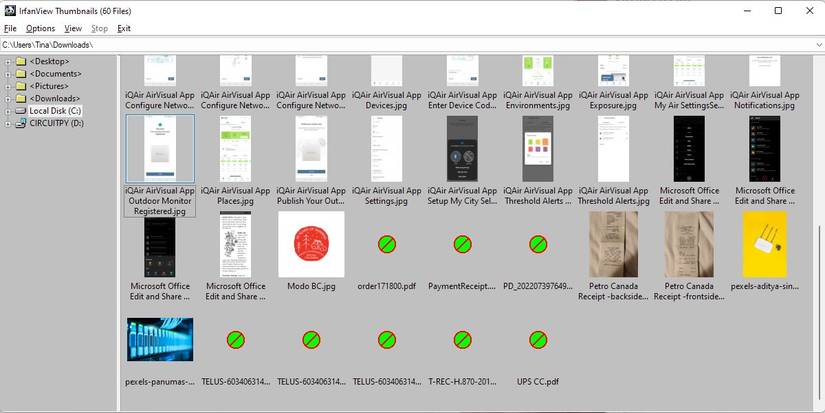
Task: Select the iQAir Settings.jpg thumbnail
Action: click(x=387, y=149)
